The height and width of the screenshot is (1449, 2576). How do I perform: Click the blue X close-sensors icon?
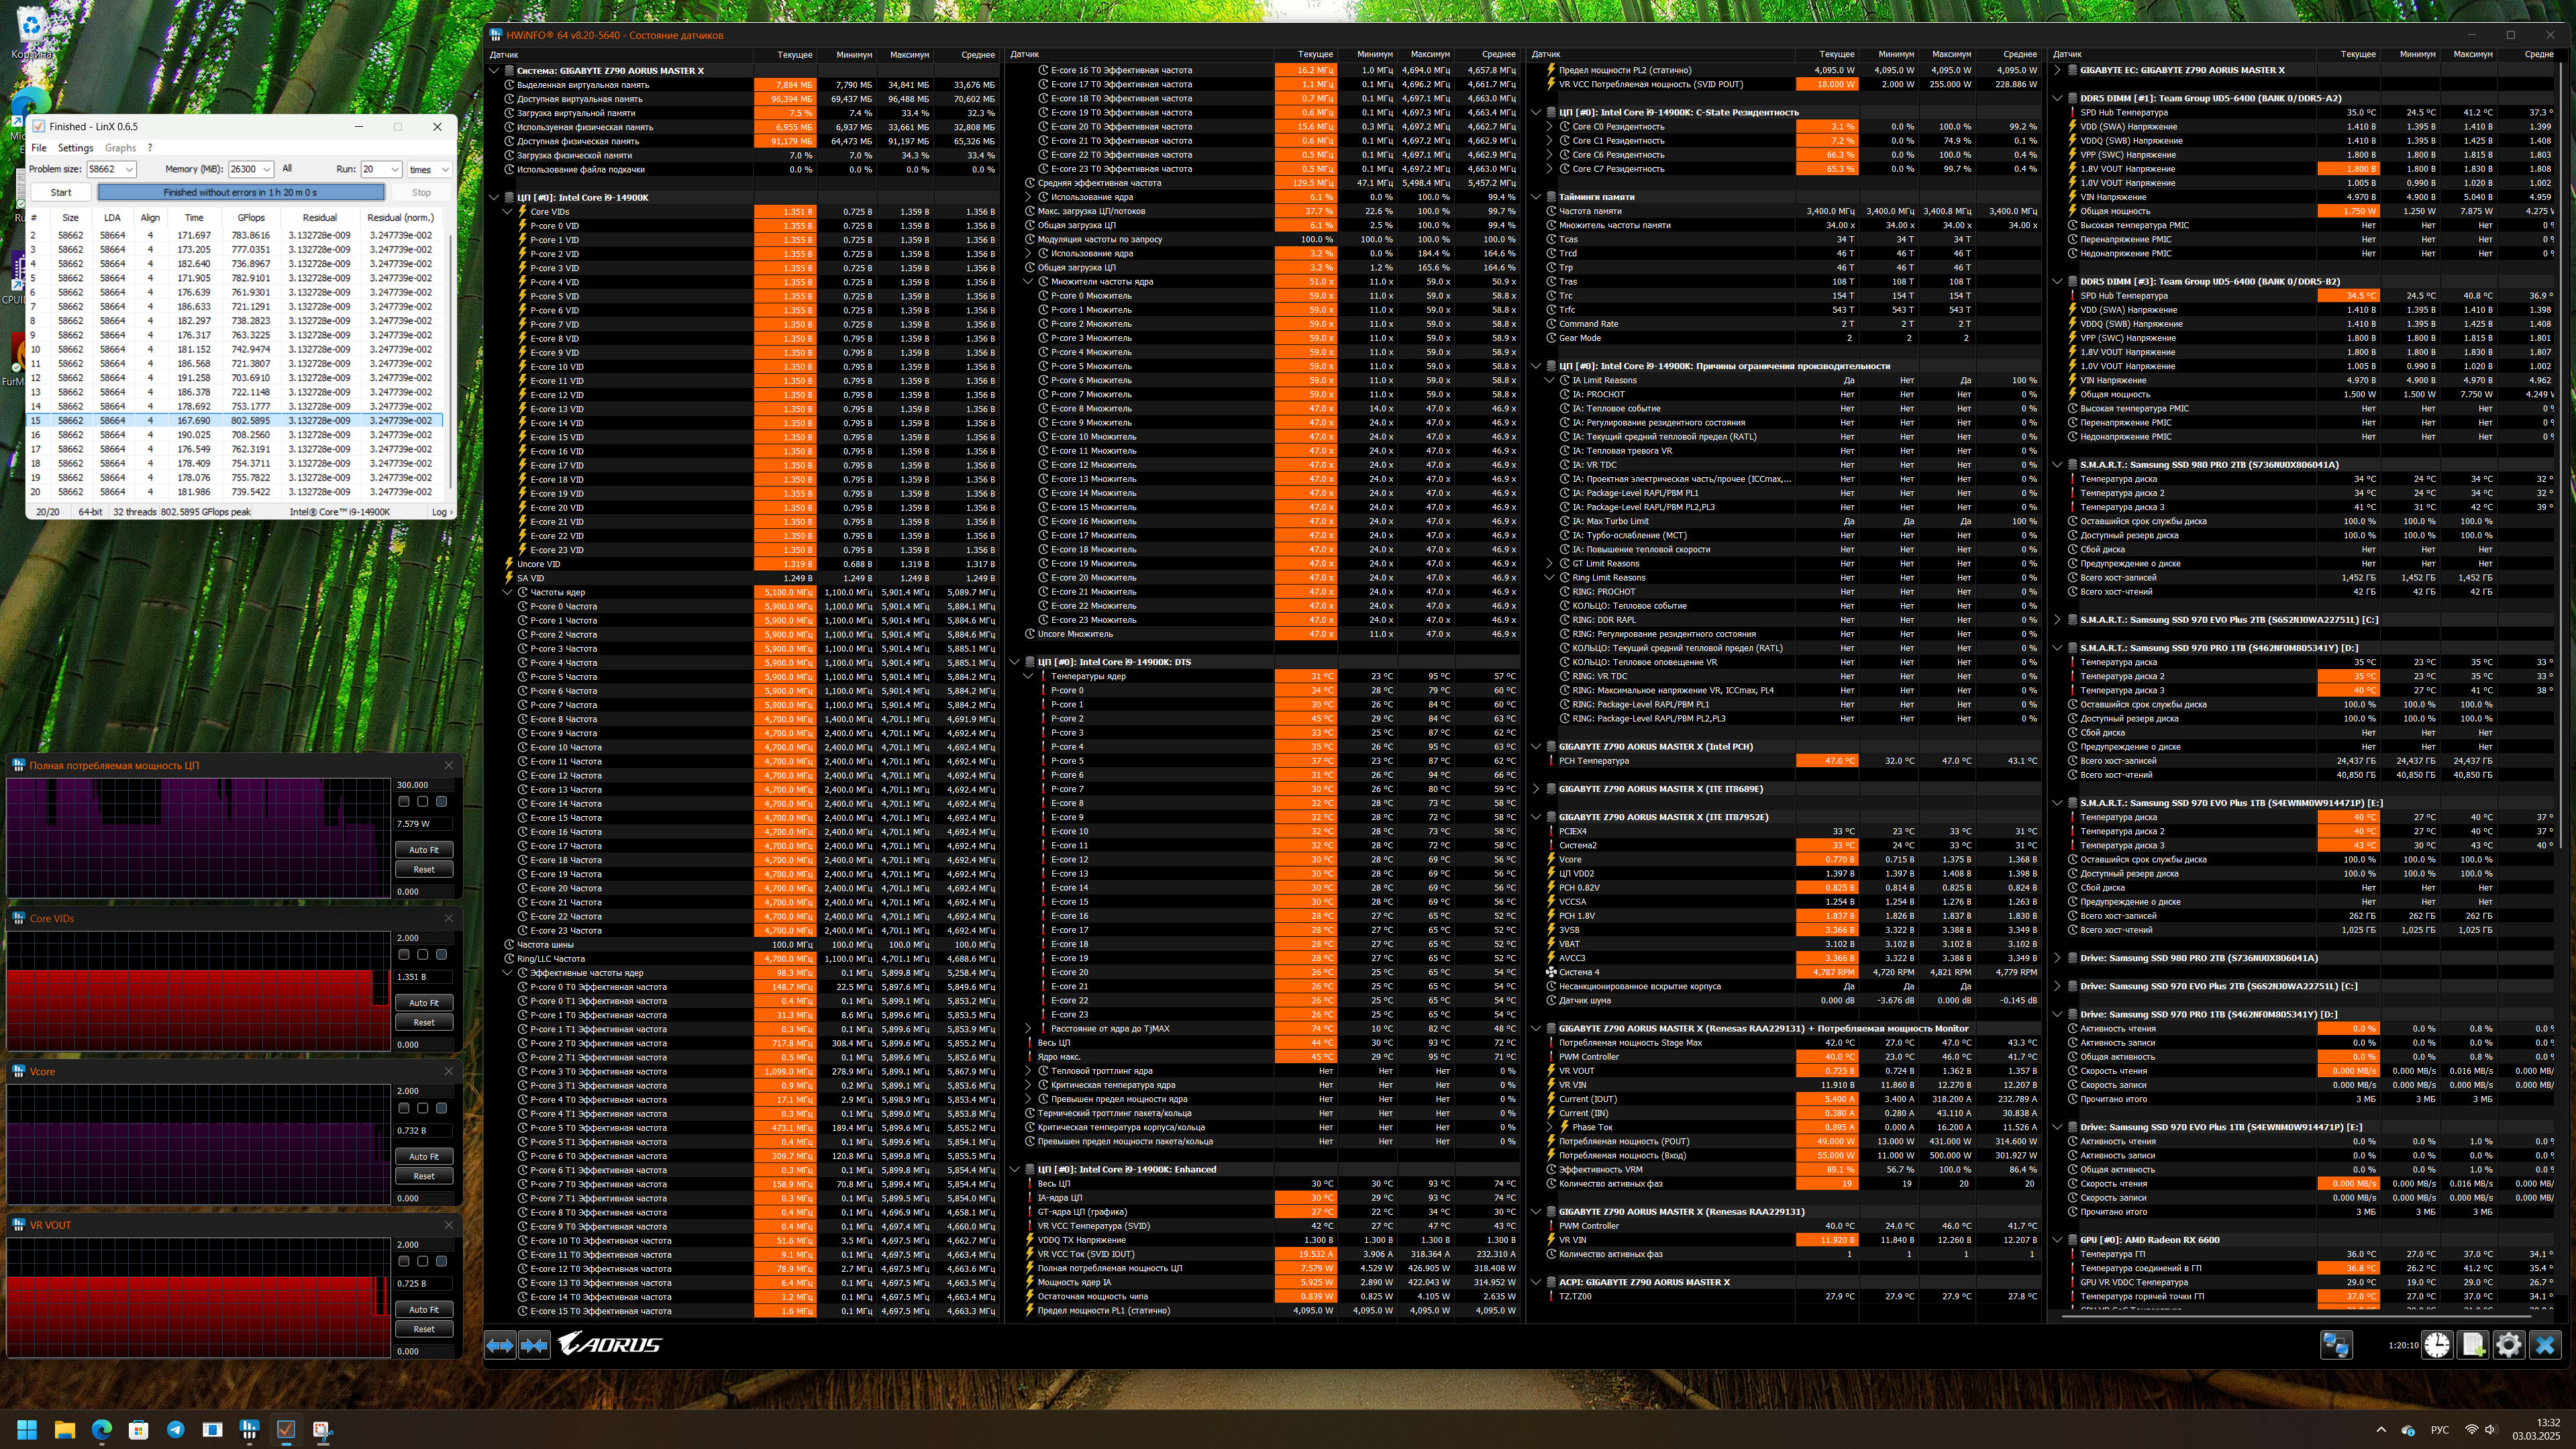pyautogui.click(x=2545, y=1345)
